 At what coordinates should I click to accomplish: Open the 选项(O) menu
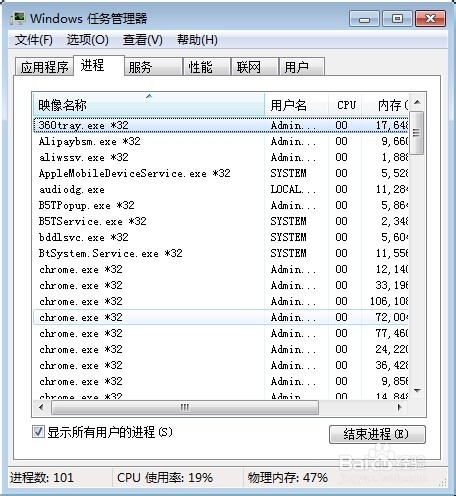[88, 40]
